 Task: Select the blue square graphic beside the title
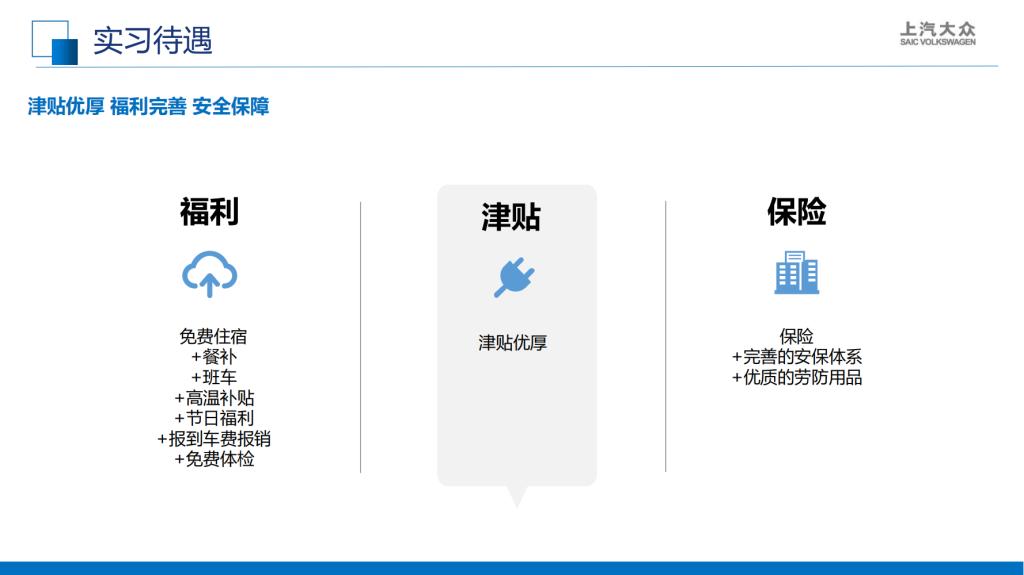click(x=56, y=42)
